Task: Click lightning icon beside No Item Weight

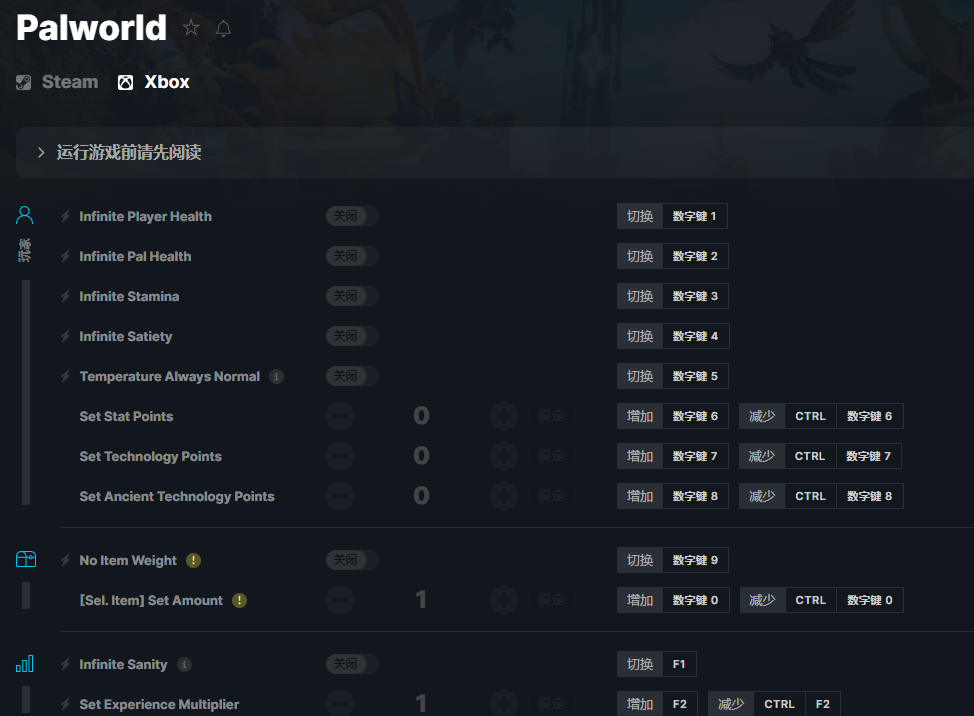Action: [x=66, y=560]
